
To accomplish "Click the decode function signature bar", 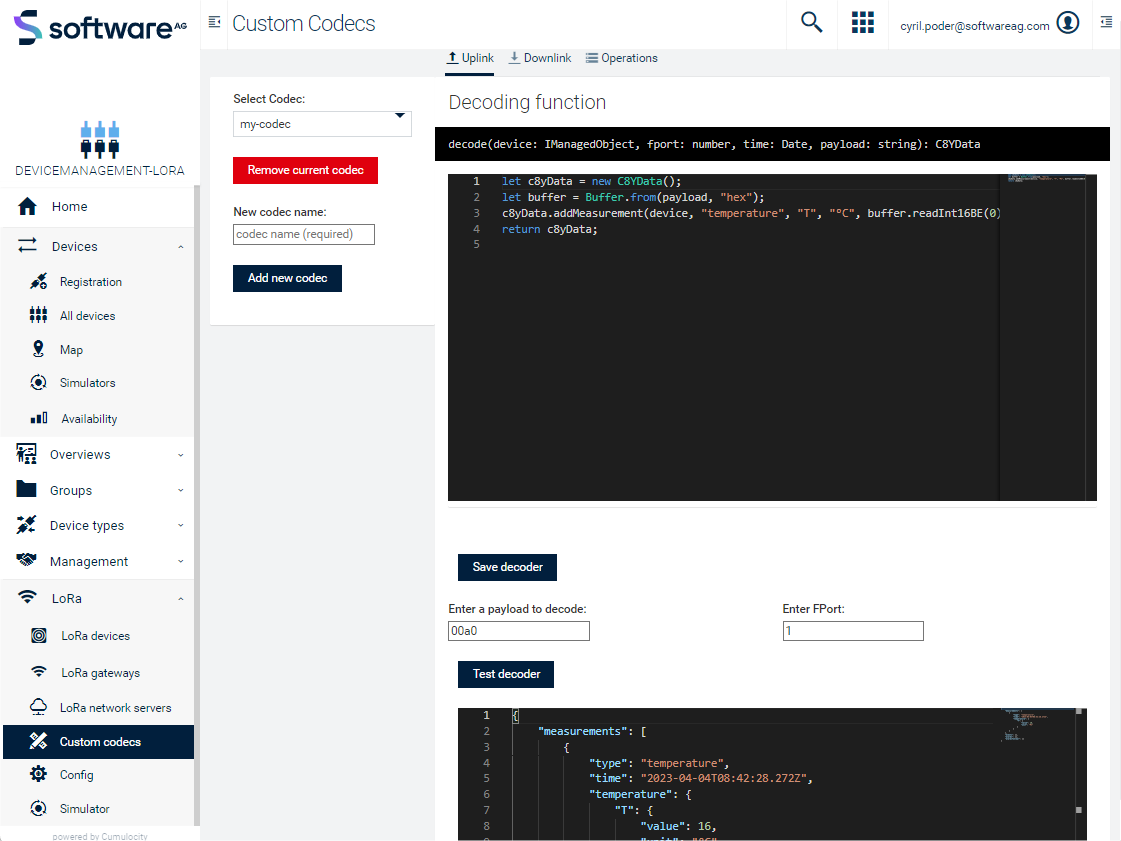I will pos(772,144).
